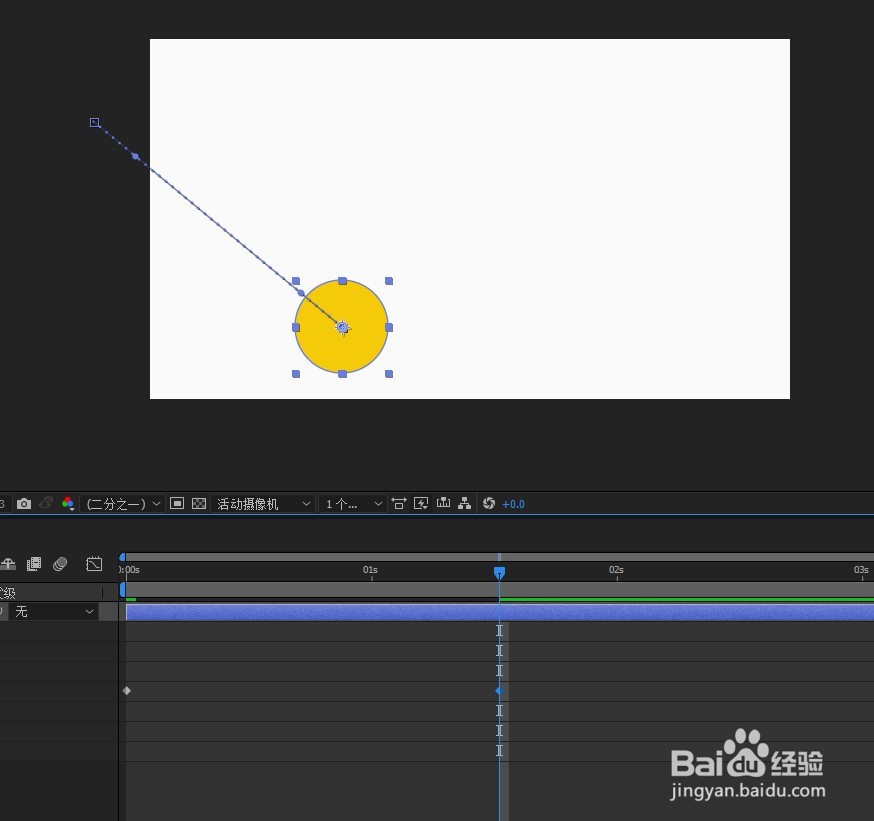This screenshot has height=821, width=874.
Task: Click the blue layer duration bar
Action: coord(500,612)
